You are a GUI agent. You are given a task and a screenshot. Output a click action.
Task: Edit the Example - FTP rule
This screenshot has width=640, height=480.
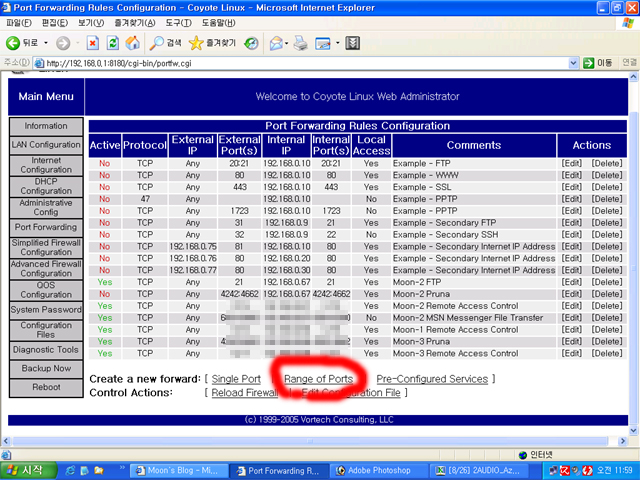pyautogui.click(x=571, y=163)
